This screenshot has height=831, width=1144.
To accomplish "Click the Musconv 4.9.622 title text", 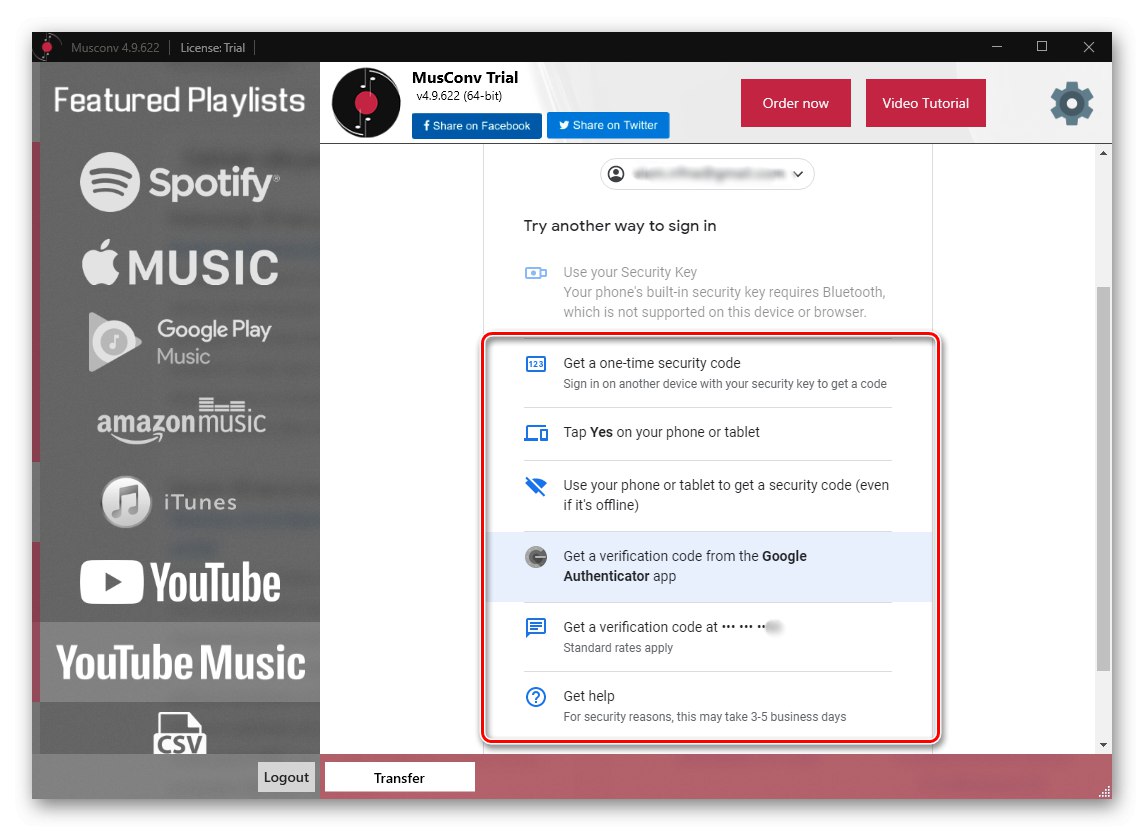I will 115,47.
